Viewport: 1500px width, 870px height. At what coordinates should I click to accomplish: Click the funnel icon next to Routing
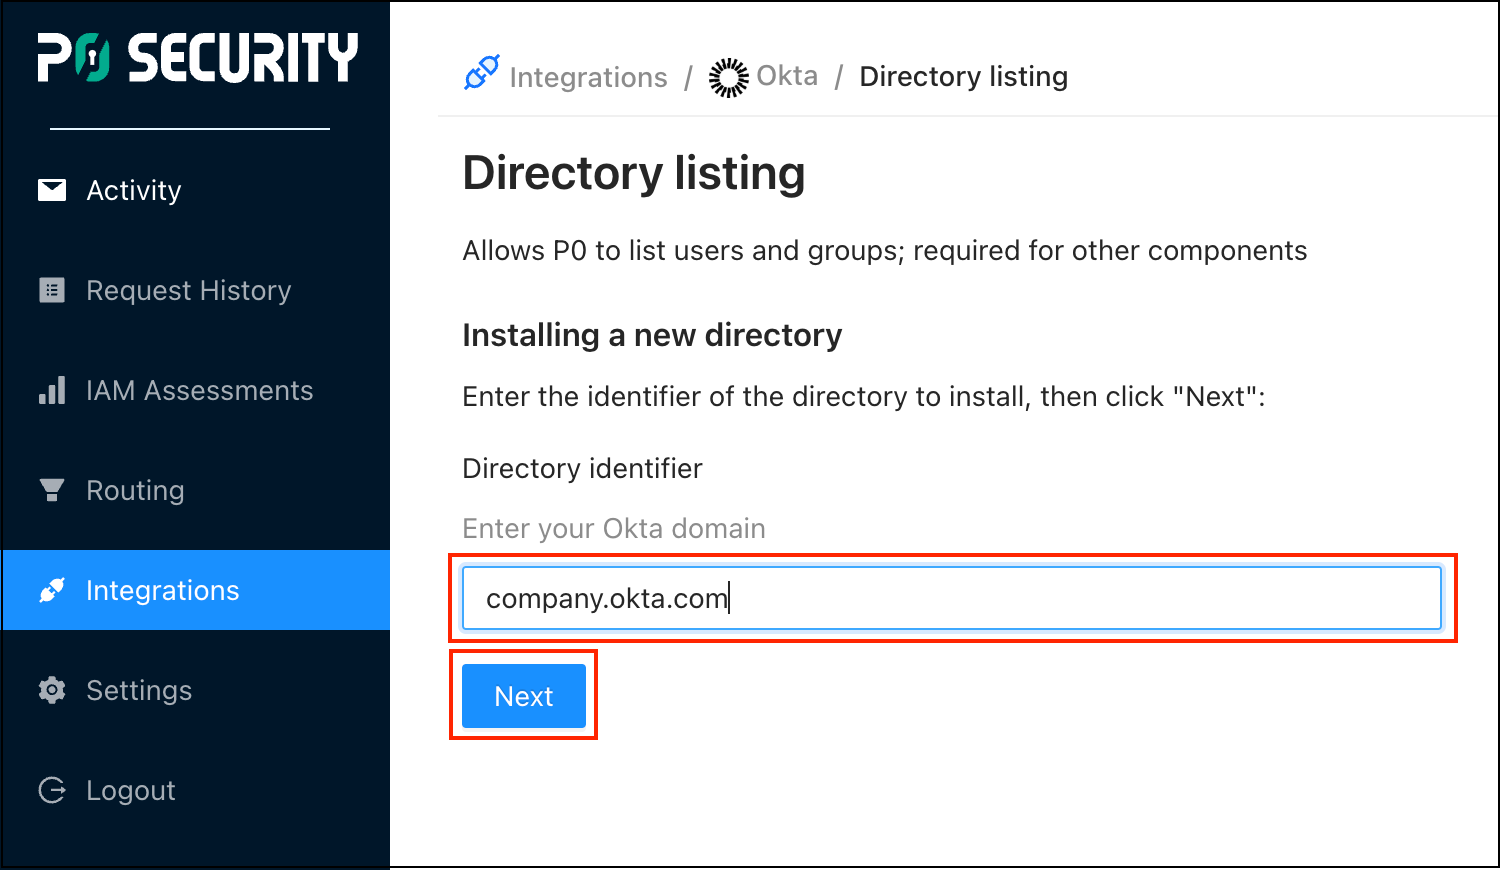[51, 490]
